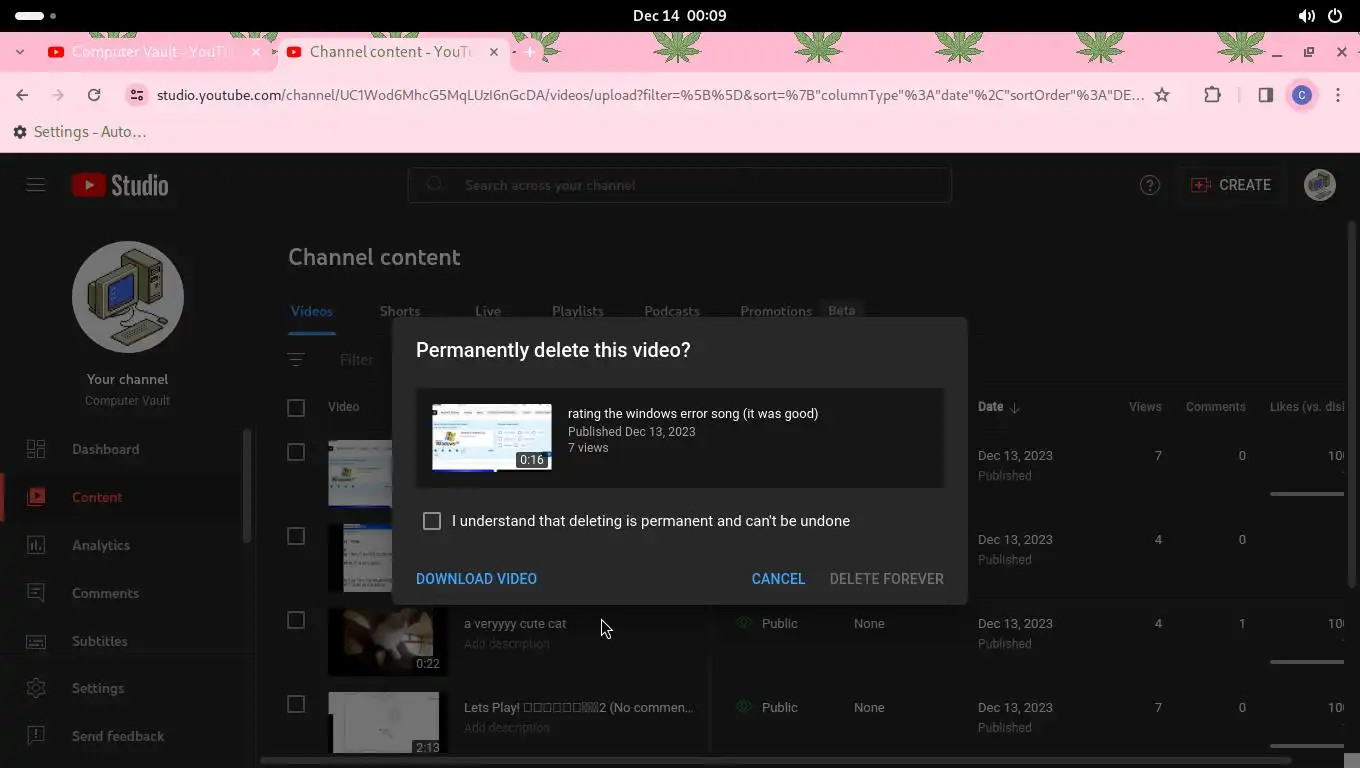Sort by the Date column header arrow
1360x768 pixels.
coord(1015,407)
